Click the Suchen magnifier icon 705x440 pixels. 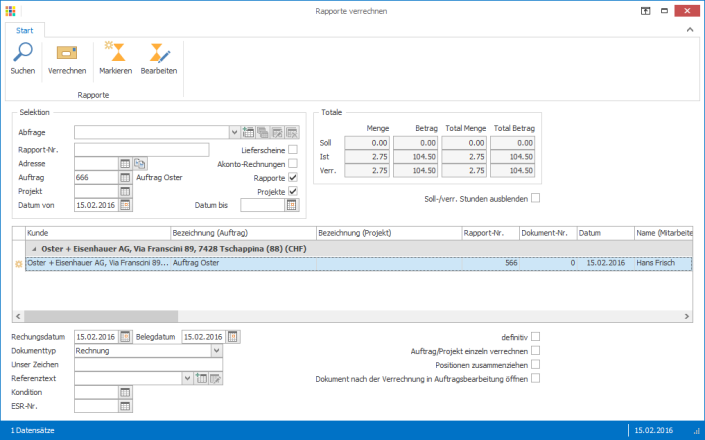pyautogui.click(x=22, y=54)
